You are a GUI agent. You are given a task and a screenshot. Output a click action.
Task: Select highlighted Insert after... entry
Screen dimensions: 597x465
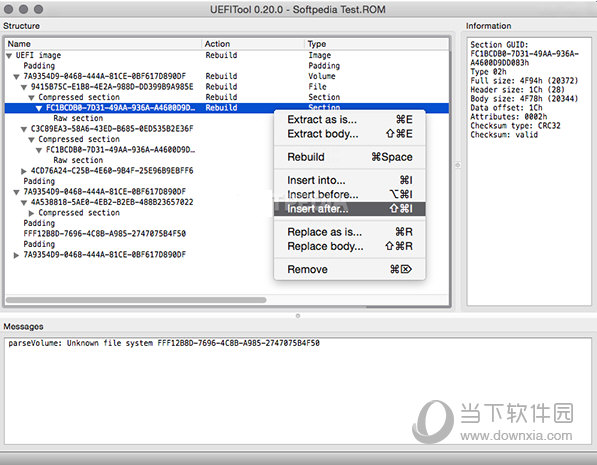click(x=350, y=209)
